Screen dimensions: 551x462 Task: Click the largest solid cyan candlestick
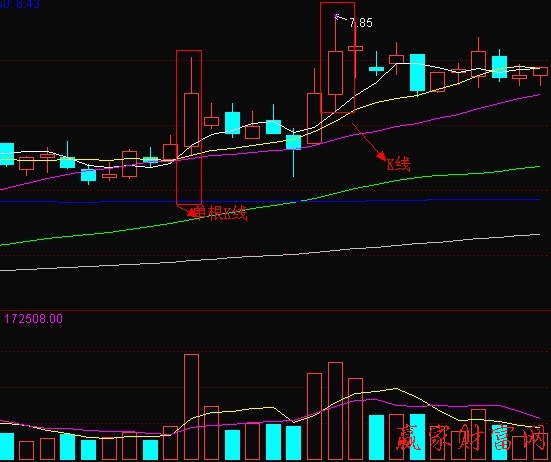pyautogui.click(x=417, y=73)
